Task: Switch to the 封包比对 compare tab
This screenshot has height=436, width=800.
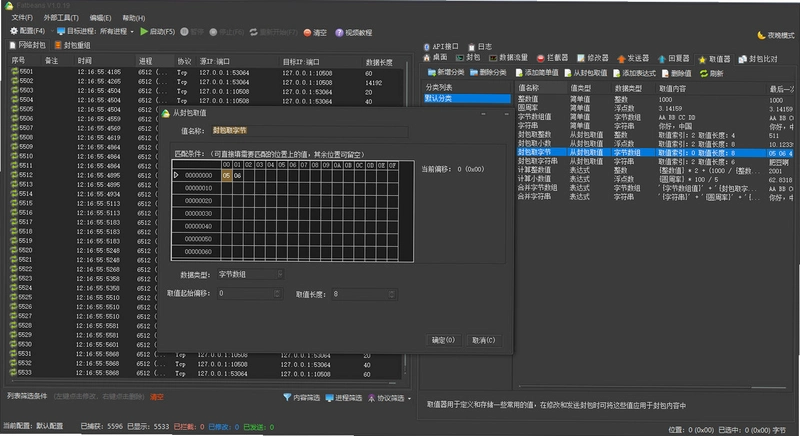Action: coord(758,59)
